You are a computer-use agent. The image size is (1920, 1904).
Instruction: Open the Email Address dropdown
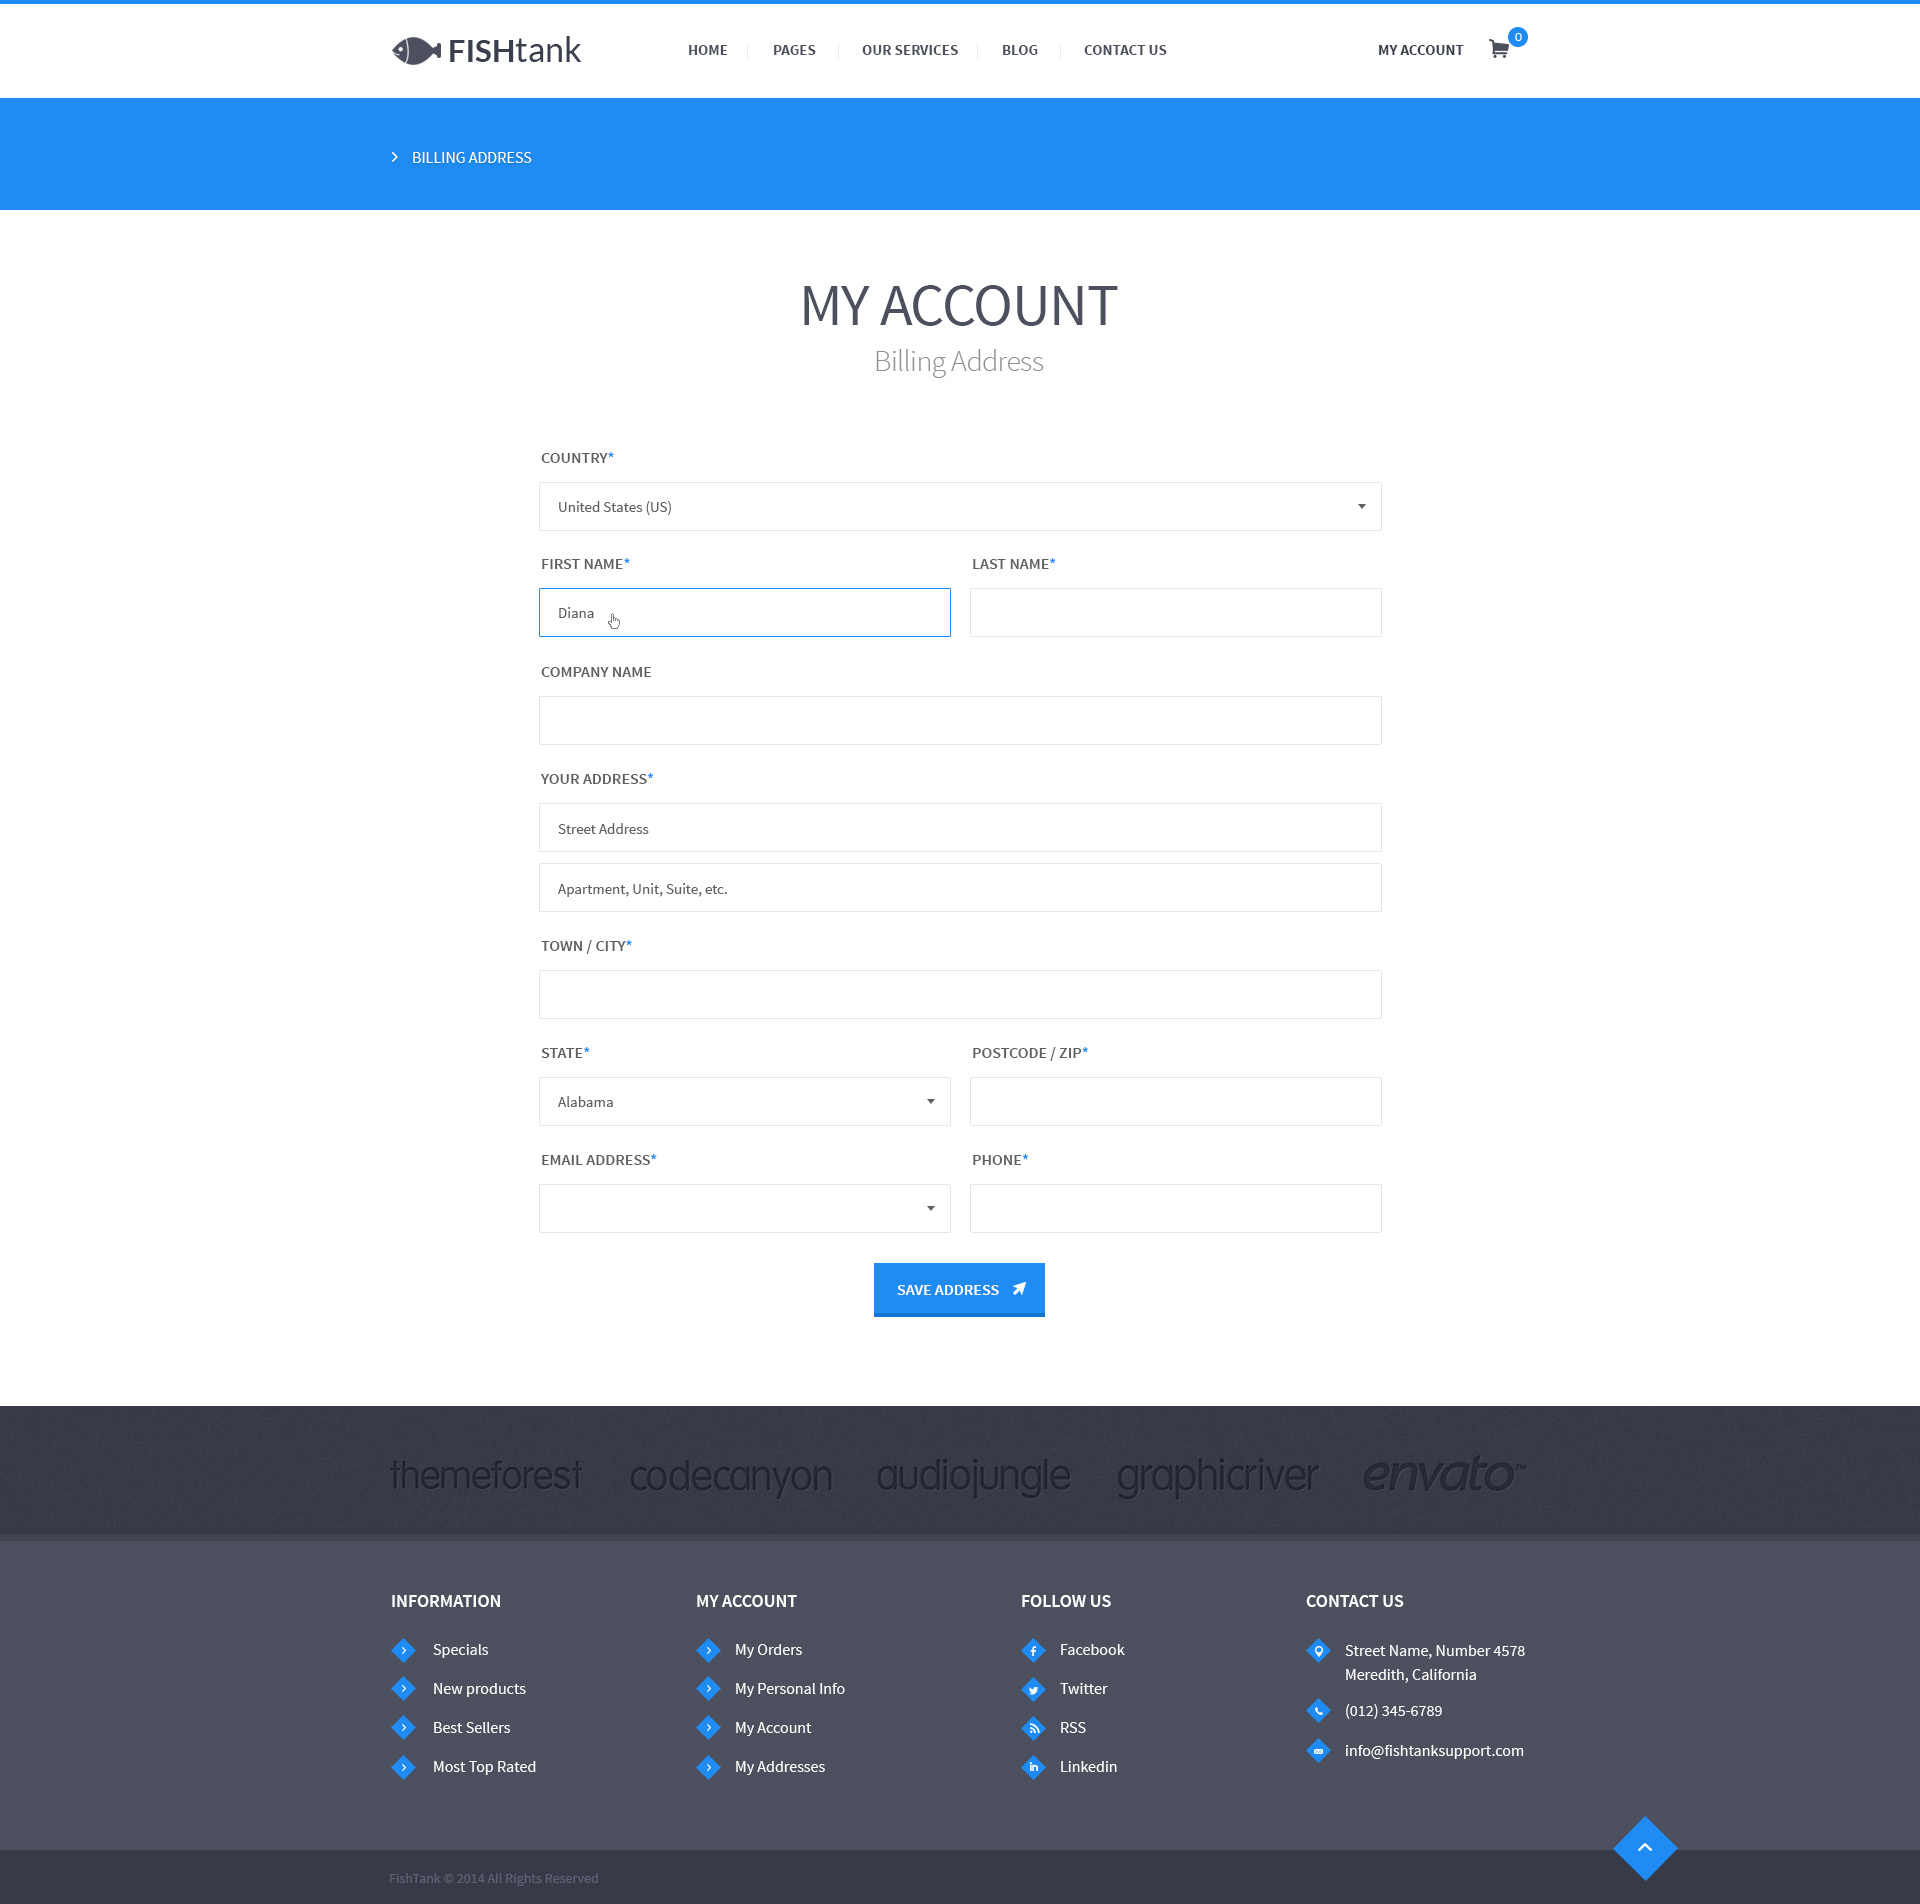[x=744, y=1209]
